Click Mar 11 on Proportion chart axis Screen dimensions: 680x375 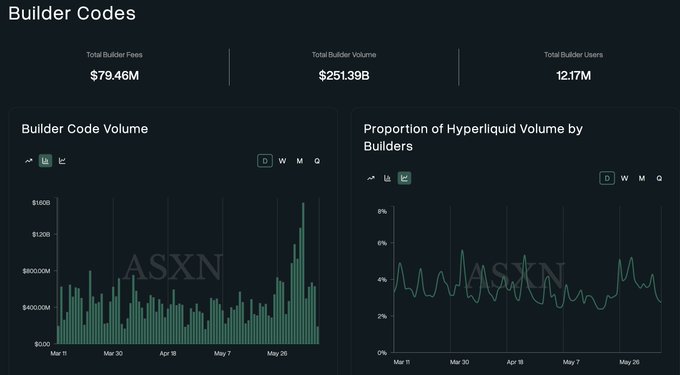coord(402,362)
